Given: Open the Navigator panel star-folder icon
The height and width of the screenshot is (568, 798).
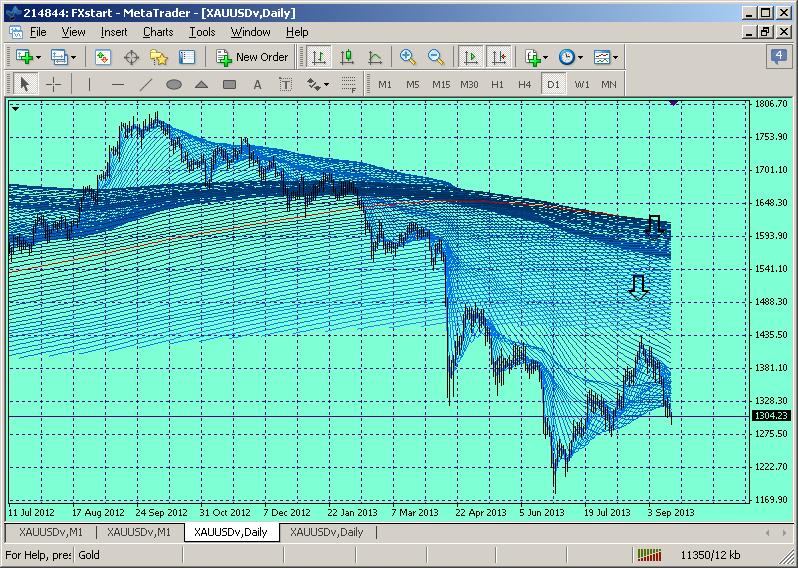Looking at the screenshot, I should click(159, 57).
